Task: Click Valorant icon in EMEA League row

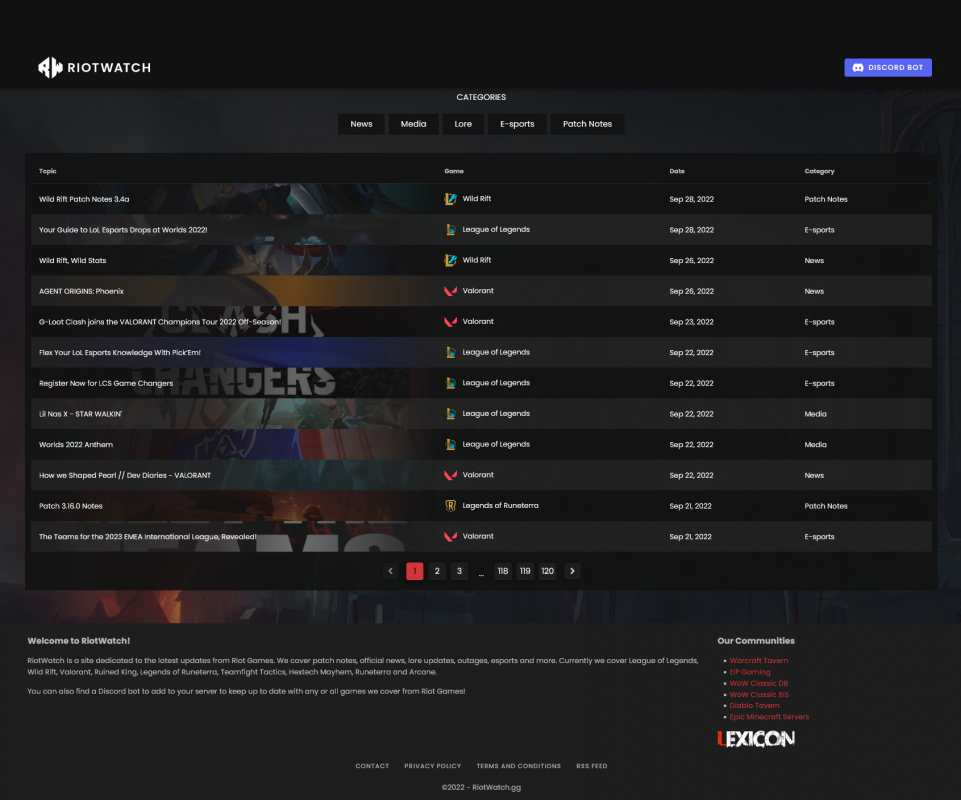Action: click(450, 536)
